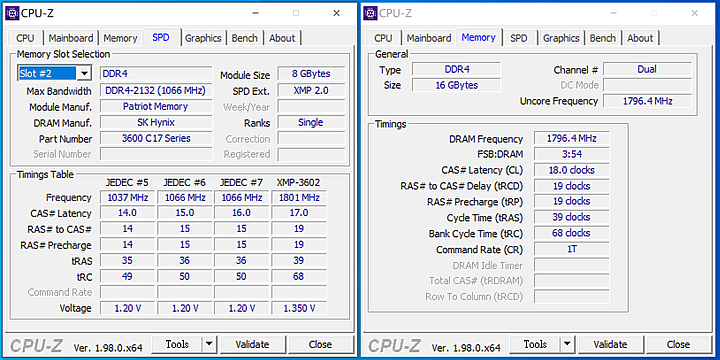Click Channel # value Dual
Screen dimensions: 720x360
point(647,69)
